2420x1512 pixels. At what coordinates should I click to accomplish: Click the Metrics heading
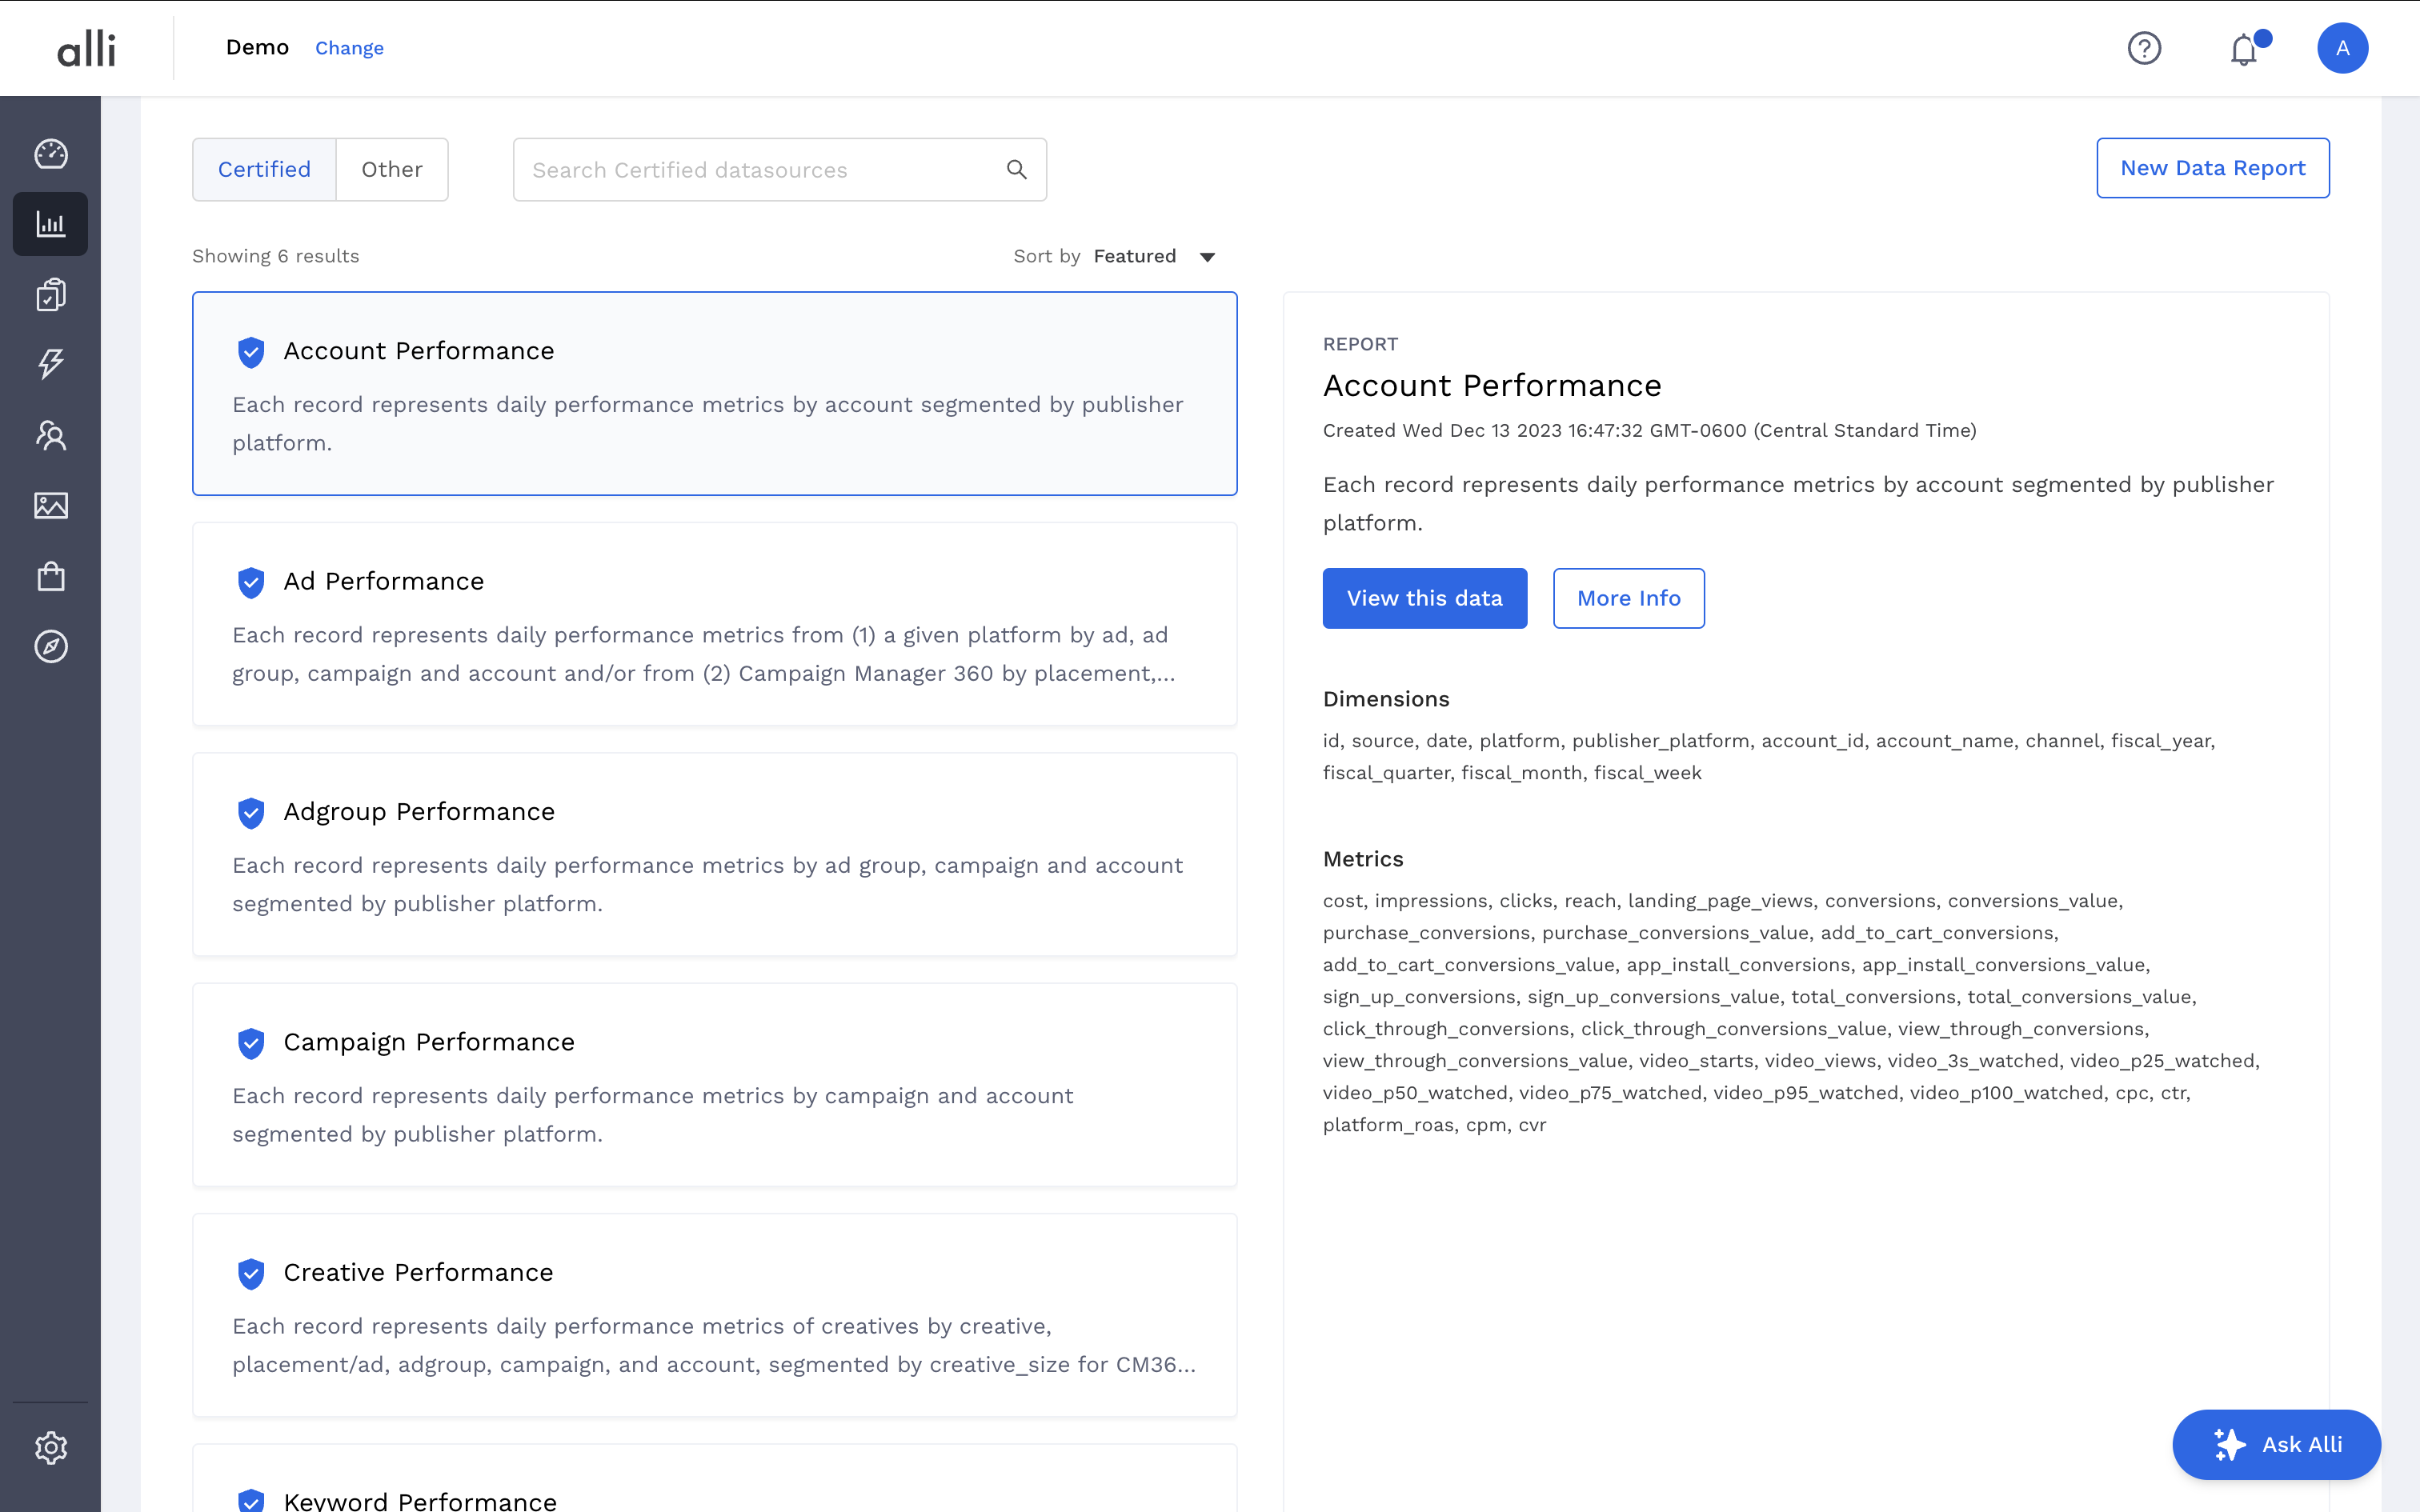(x=1362, y=859)
